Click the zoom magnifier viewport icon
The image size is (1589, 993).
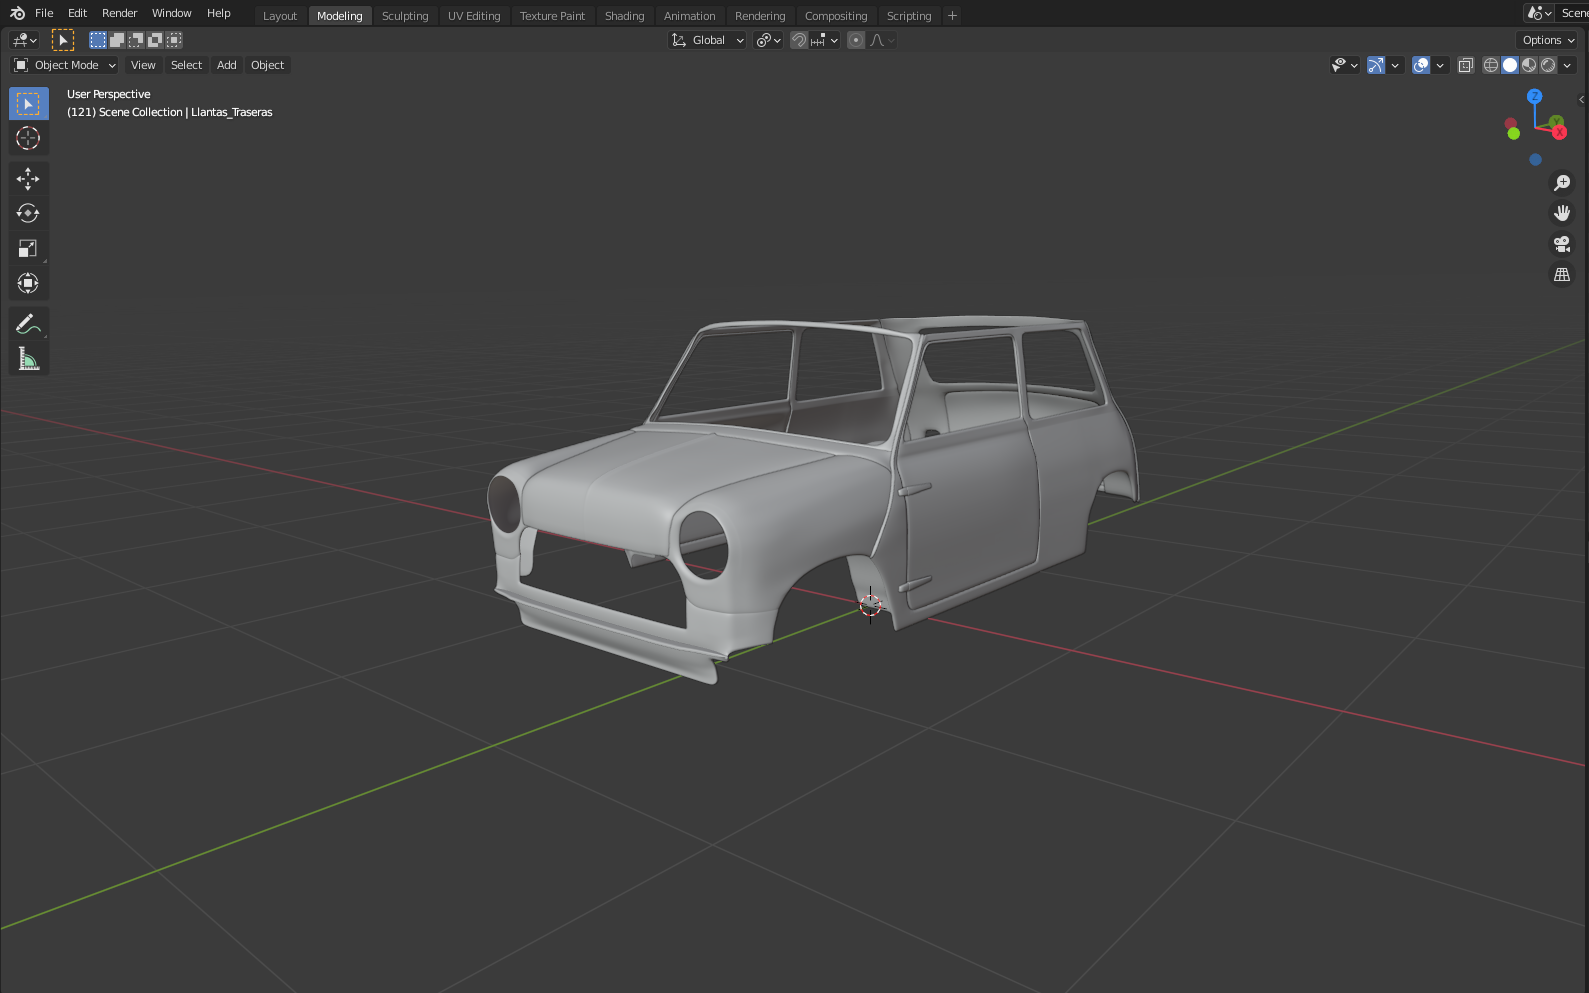1561,183
